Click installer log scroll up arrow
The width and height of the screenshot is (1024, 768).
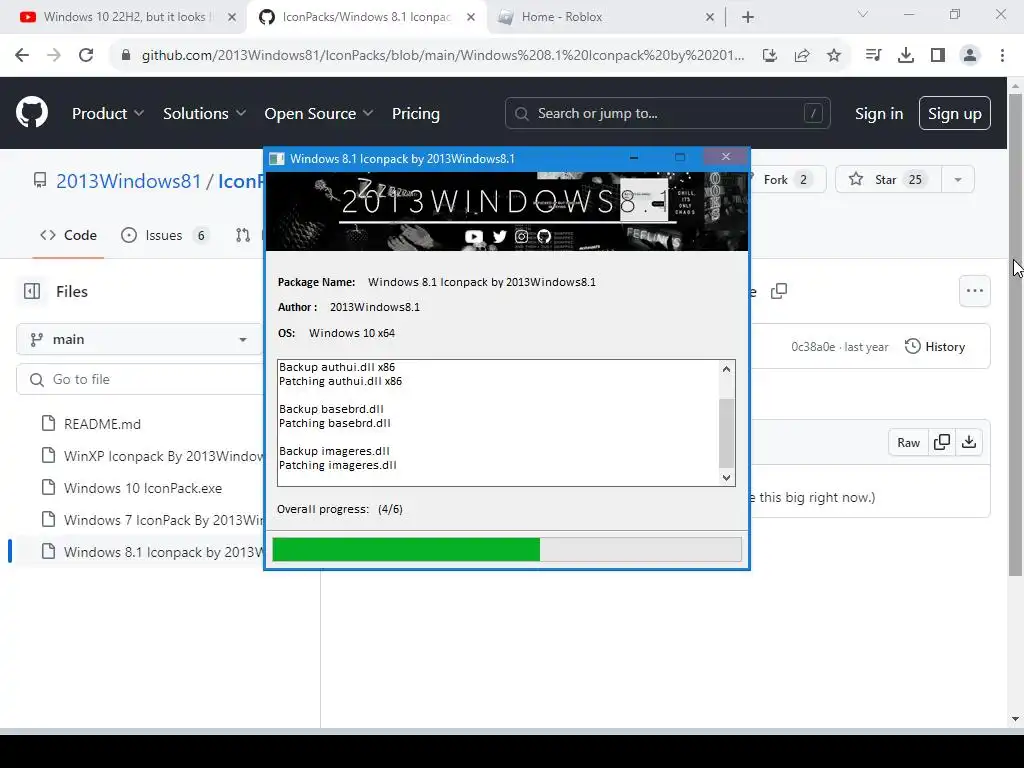(x=726, y=369)
